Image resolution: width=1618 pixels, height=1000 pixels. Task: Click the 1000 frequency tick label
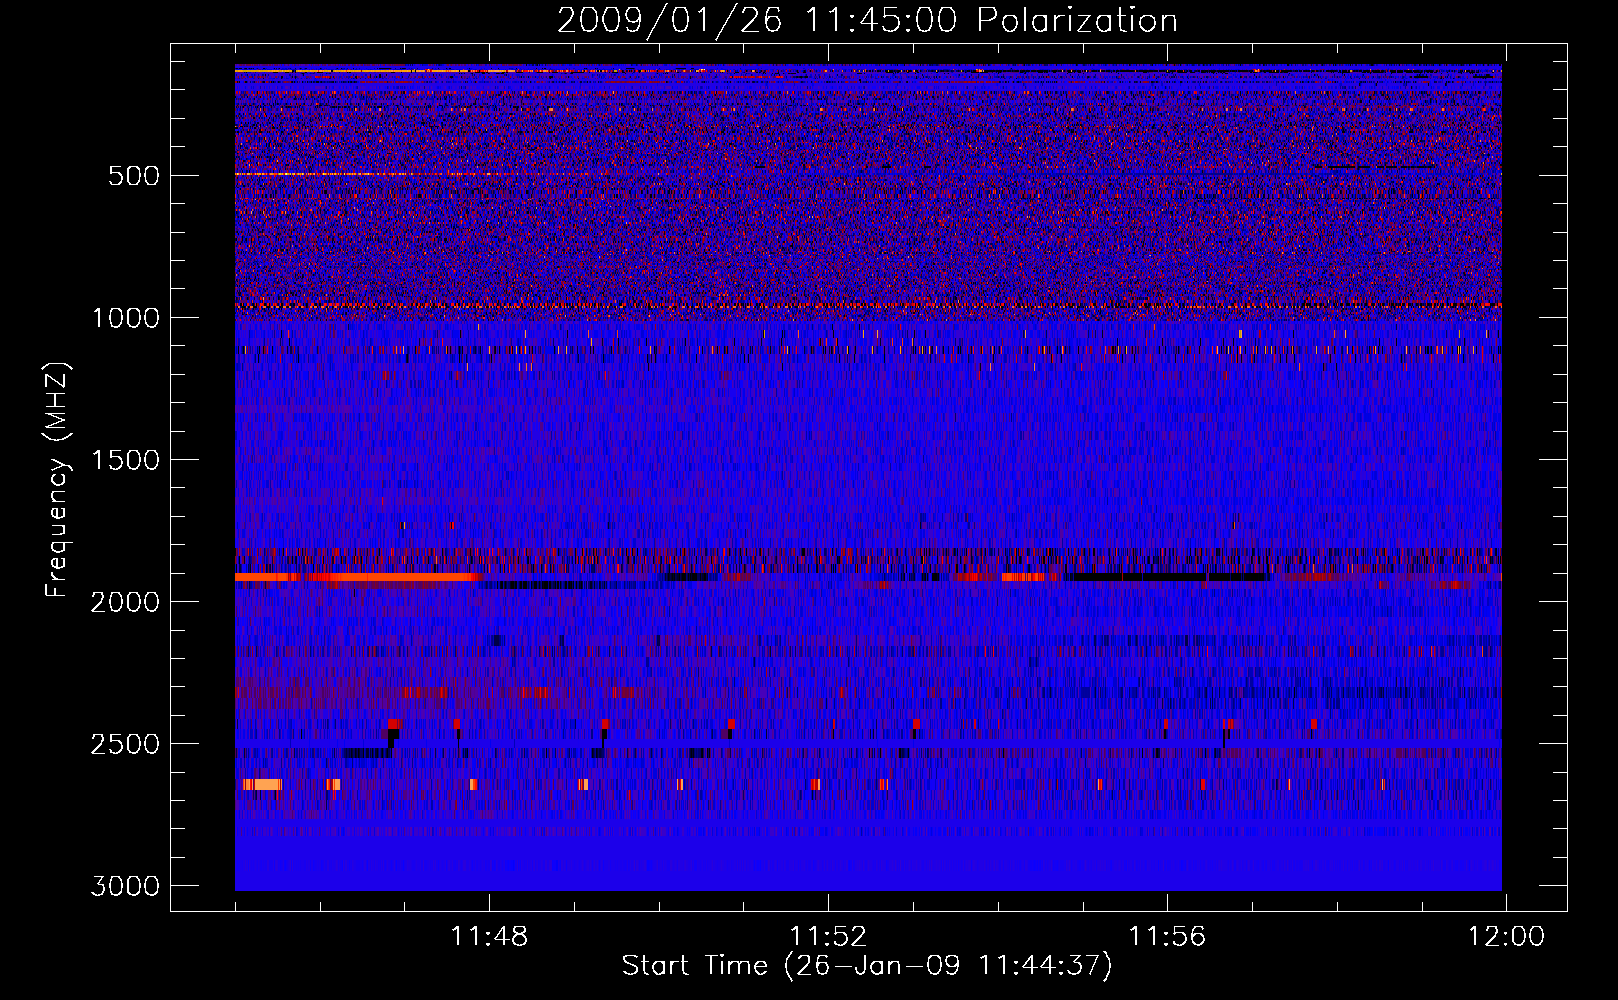pos(126,318)
